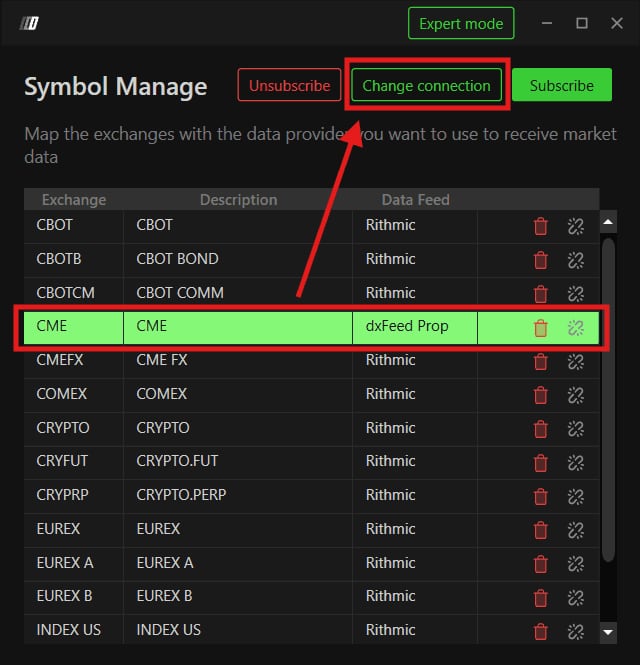
Task: Click the green Subscribe button
Action: [562, 85]
